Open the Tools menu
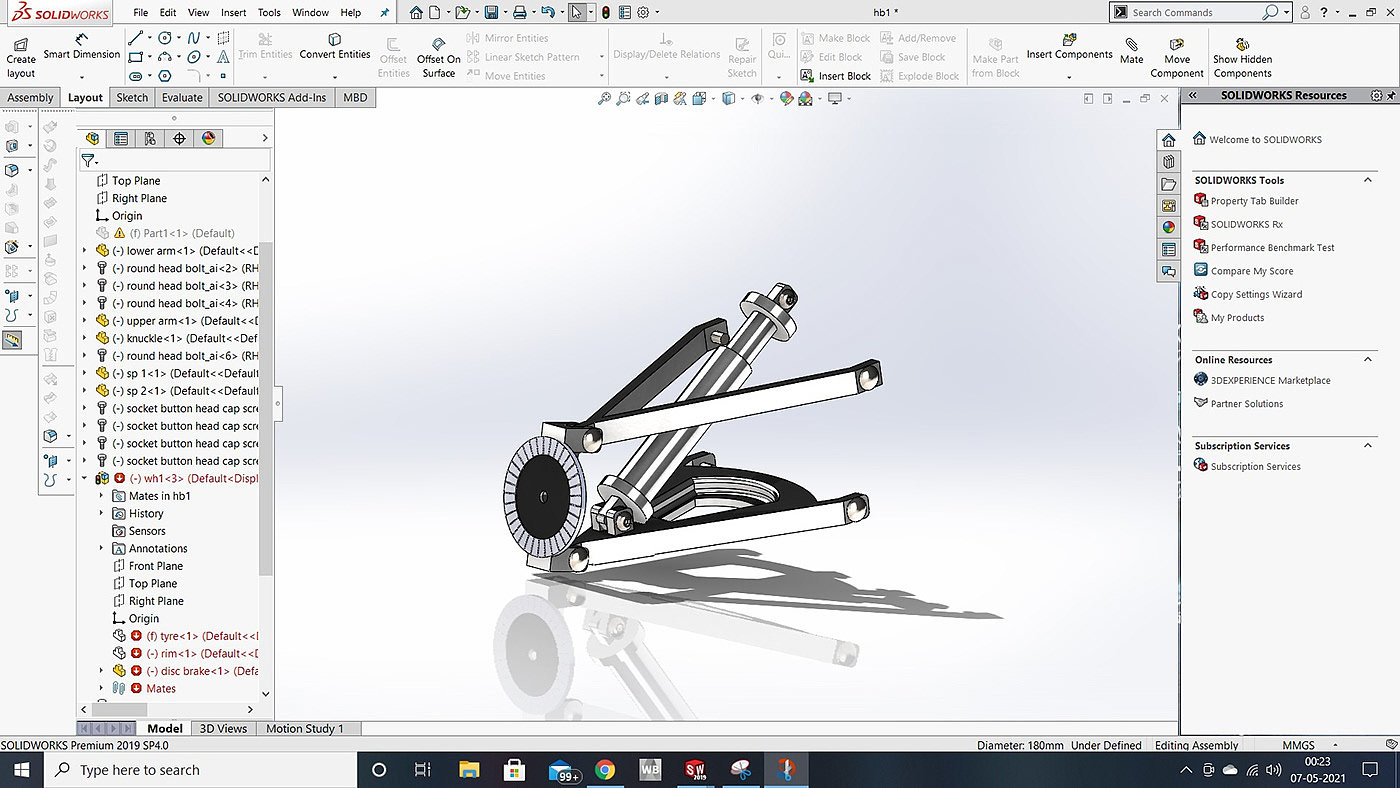The height and width of the screenshot is (788, 1400). click(x=269, y=13)
